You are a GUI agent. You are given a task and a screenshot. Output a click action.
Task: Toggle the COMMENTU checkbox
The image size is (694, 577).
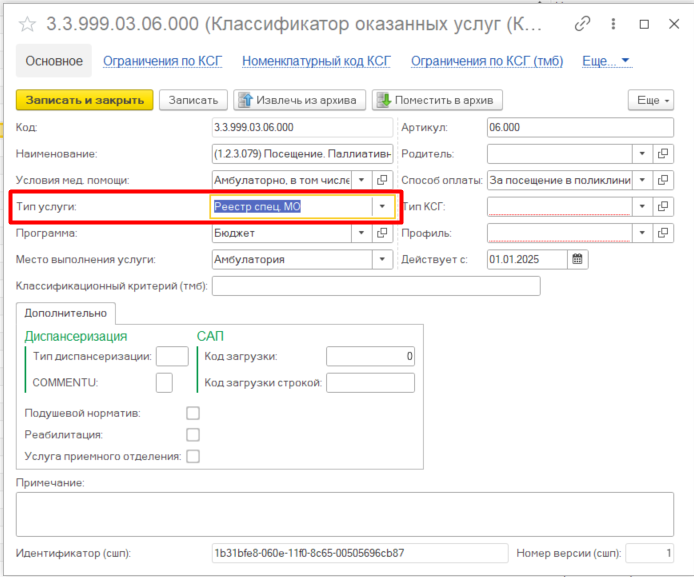164,383
